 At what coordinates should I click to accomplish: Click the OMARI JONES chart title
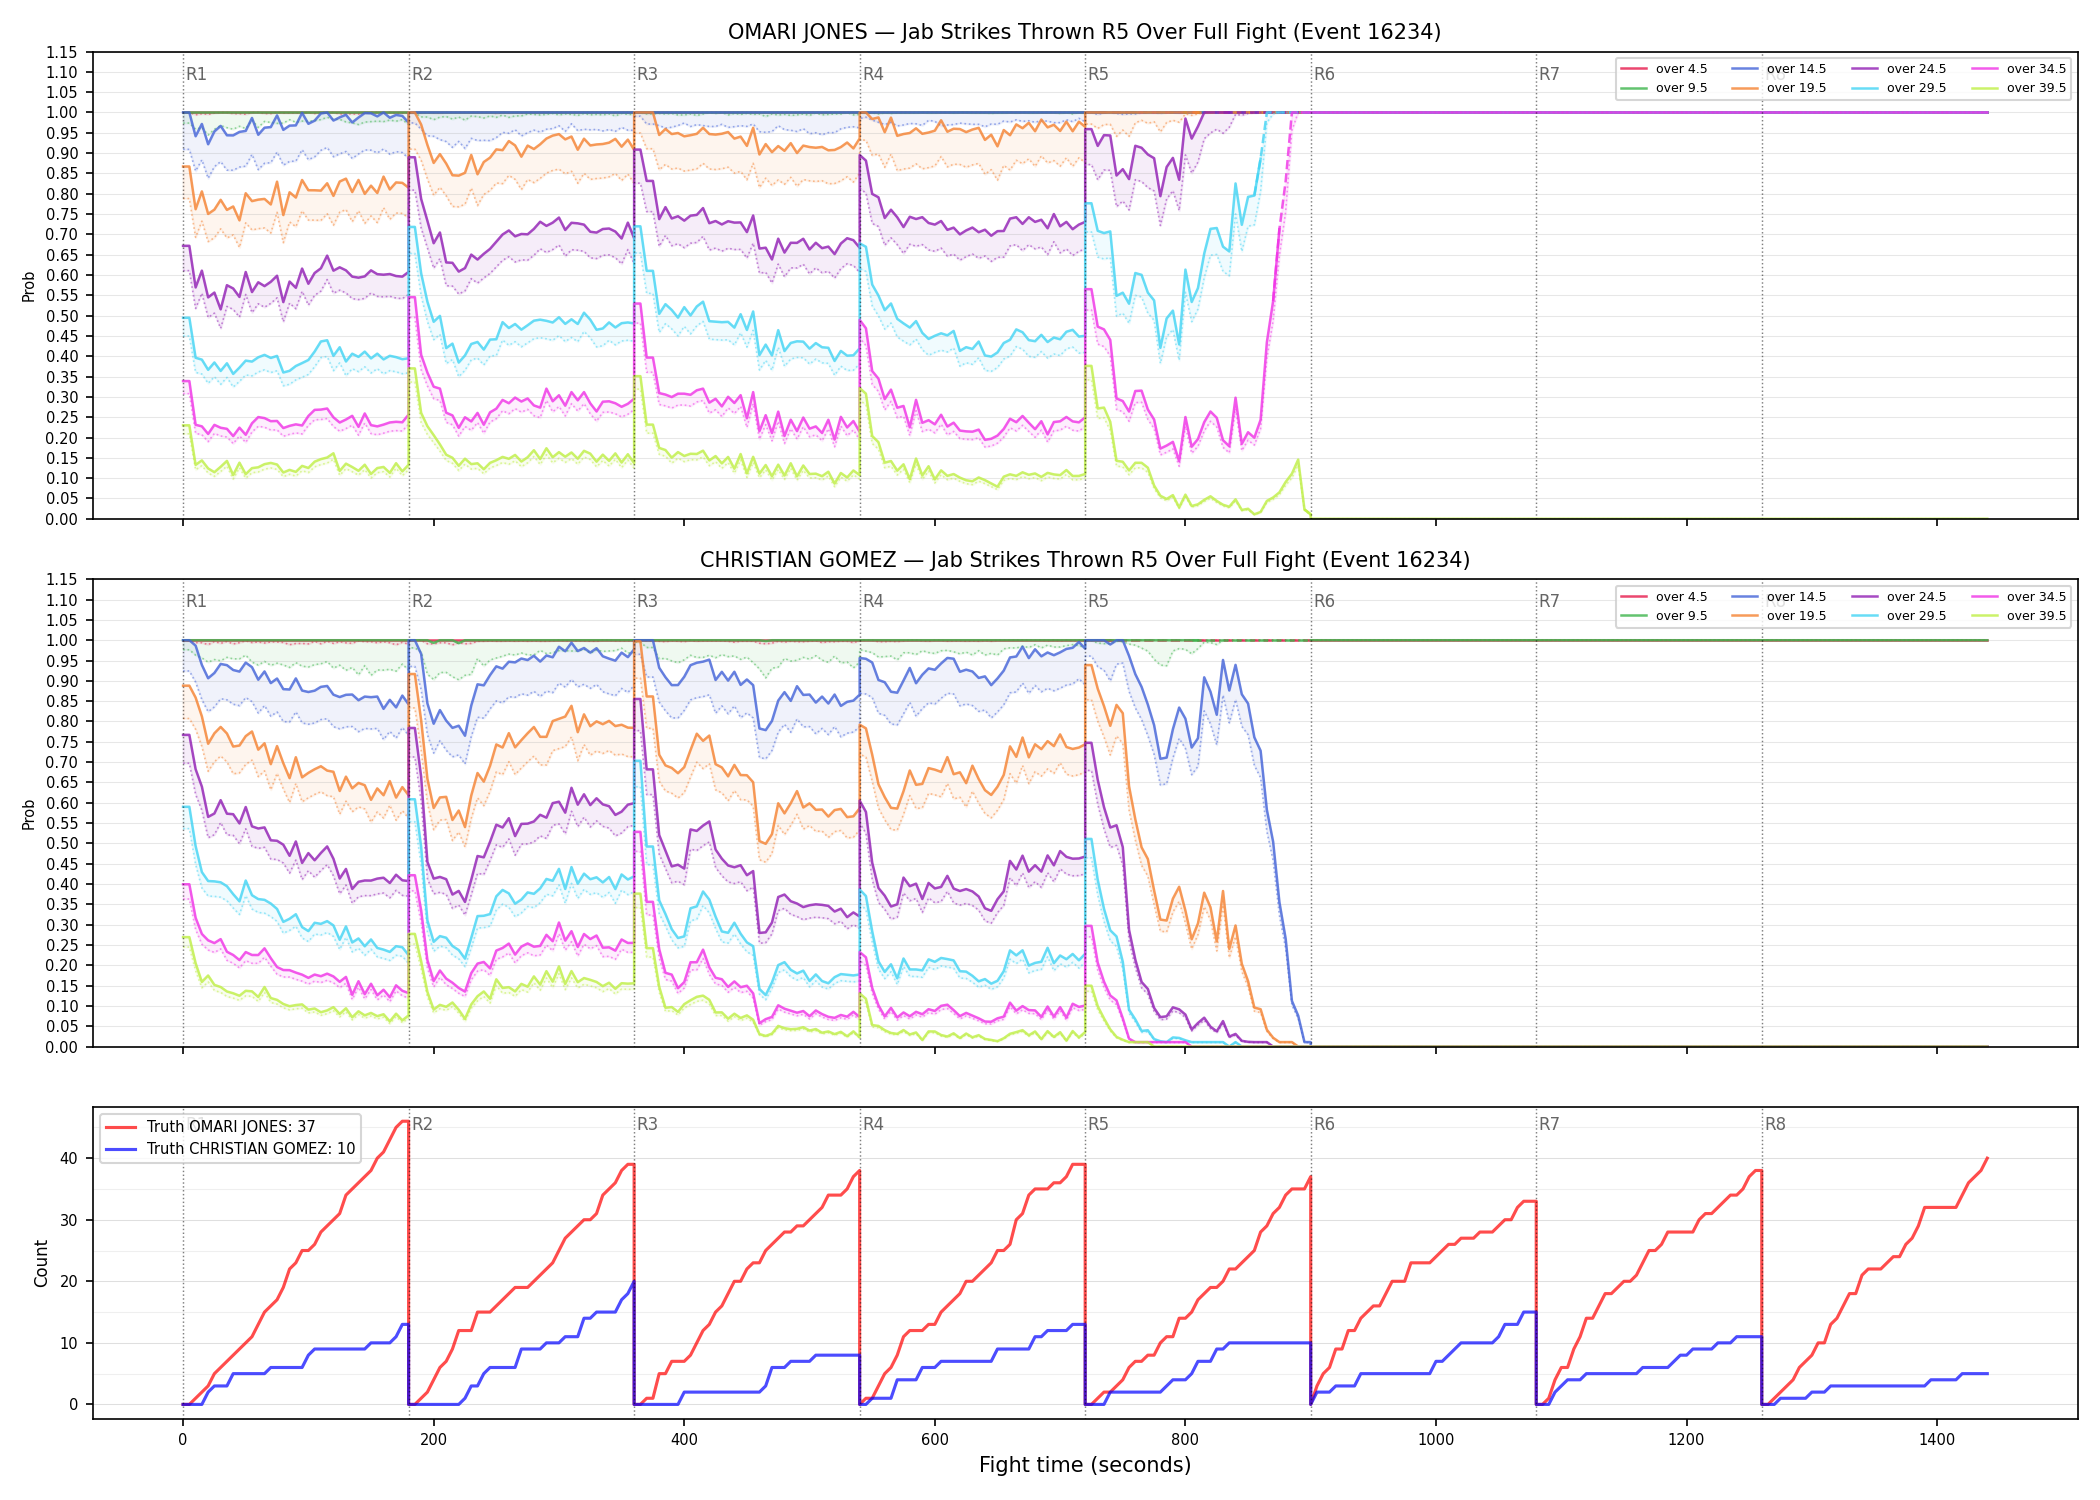[1084, 32]
